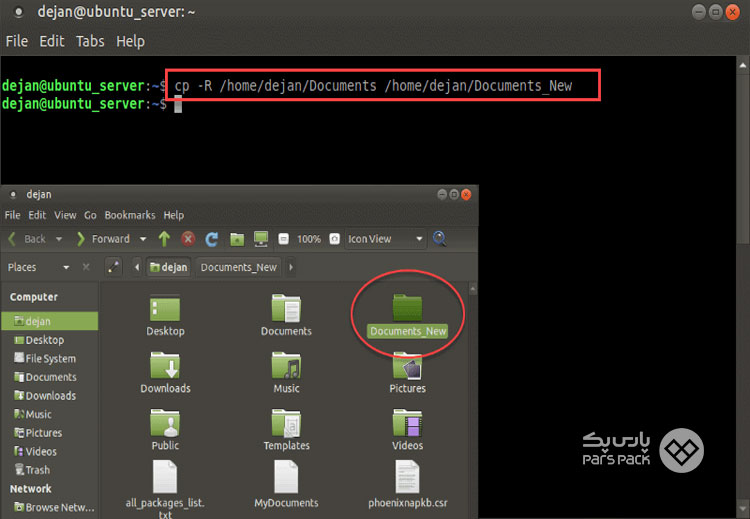
Task: Click the red Stop loading icon
Action: (x=188, y=239)
